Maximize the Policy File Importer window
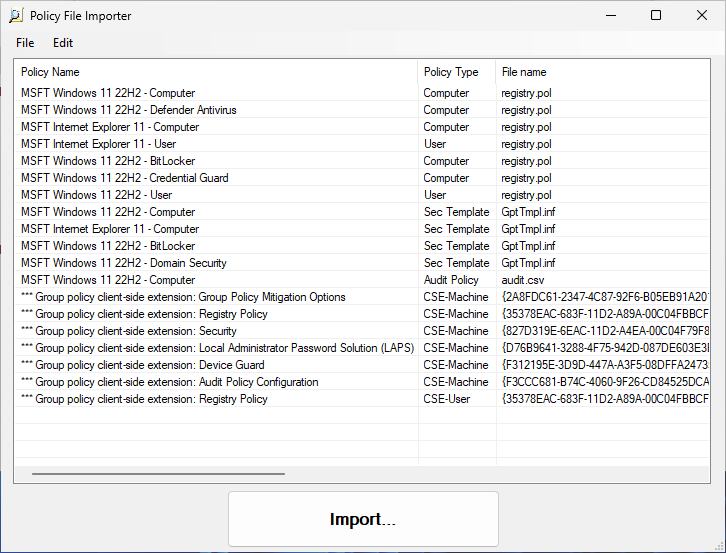This screenshot has width=726, height=553. pos(656,15)
